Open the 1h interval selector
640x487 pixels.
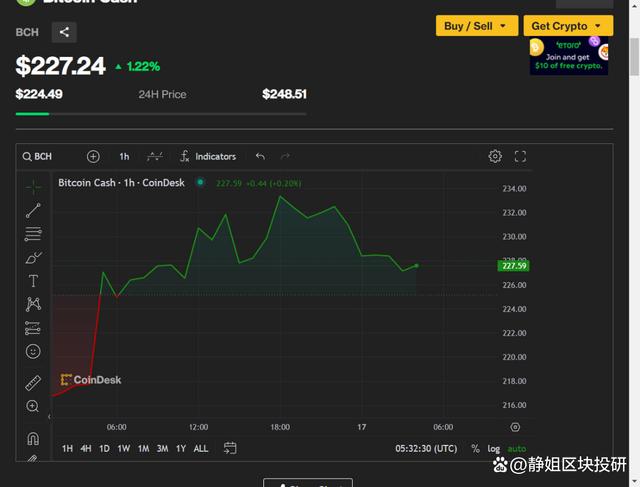pos(124,156)
